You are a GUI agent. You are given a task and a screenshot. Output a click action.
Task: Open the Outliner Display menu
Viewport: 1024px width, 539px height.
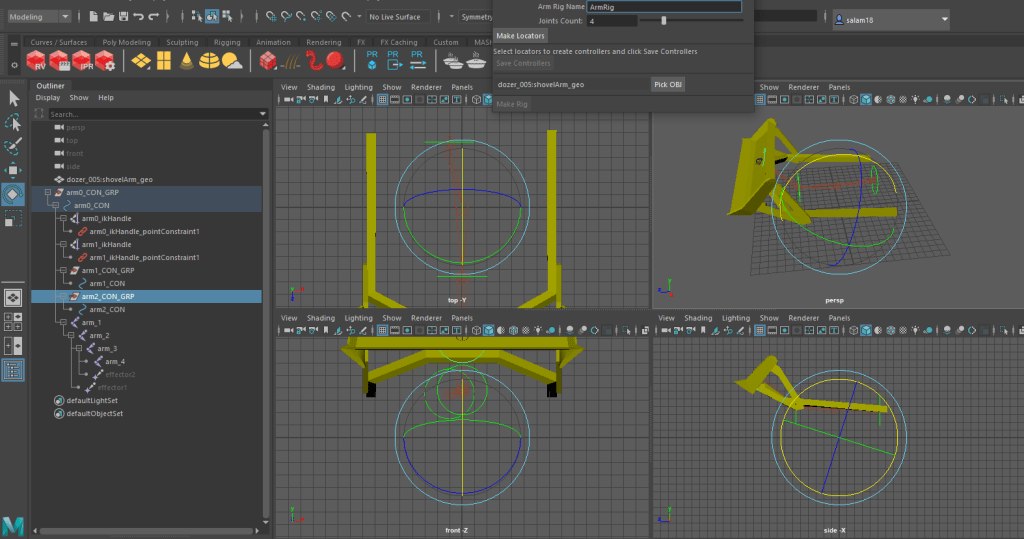48,98
